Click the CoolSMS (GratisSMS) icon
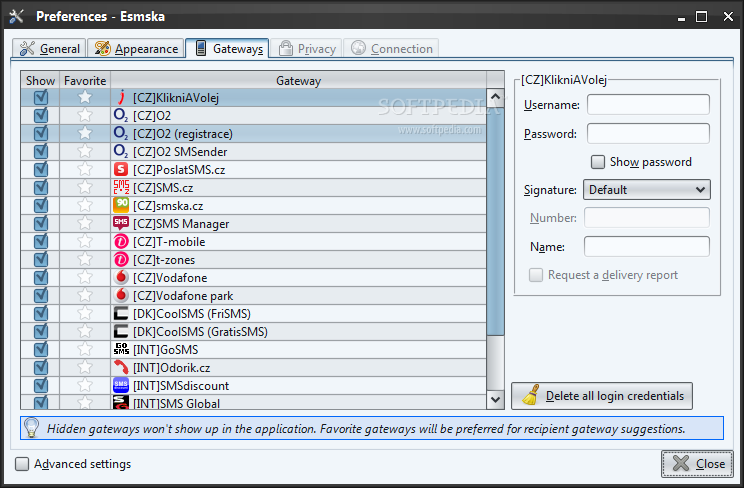The width and height of the screenshot is (744, 488). [x=121, y=331]
